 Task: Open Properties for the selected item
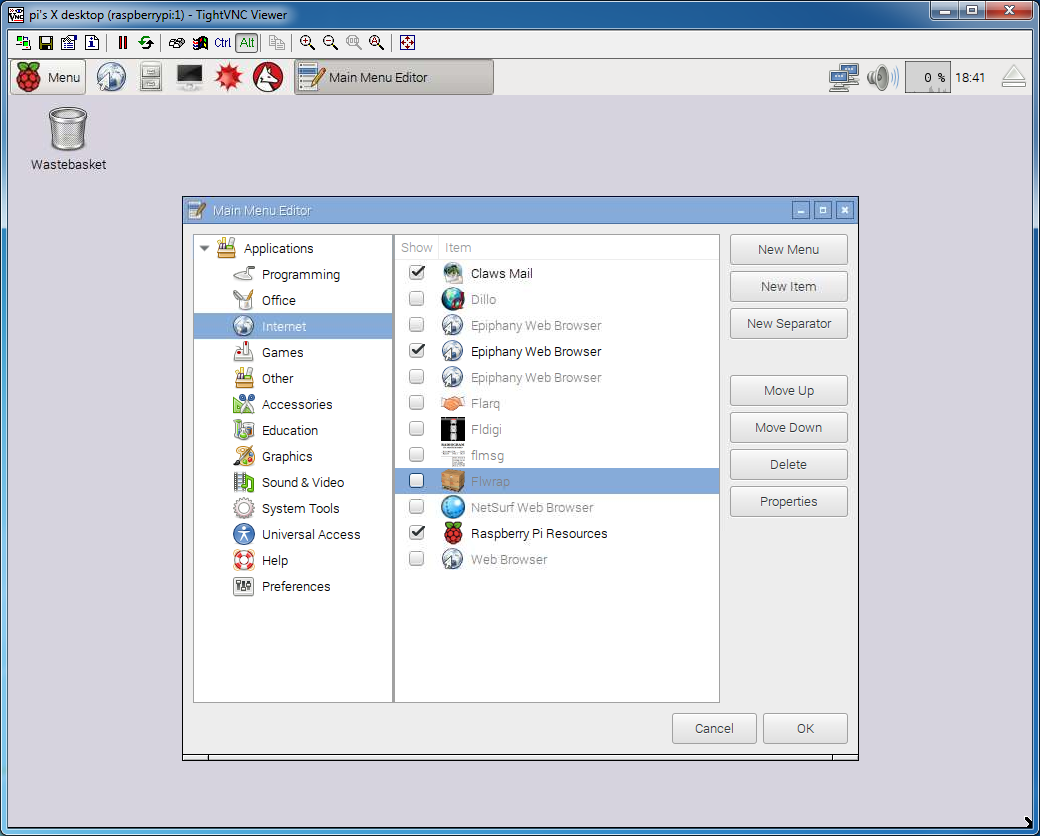789,502
